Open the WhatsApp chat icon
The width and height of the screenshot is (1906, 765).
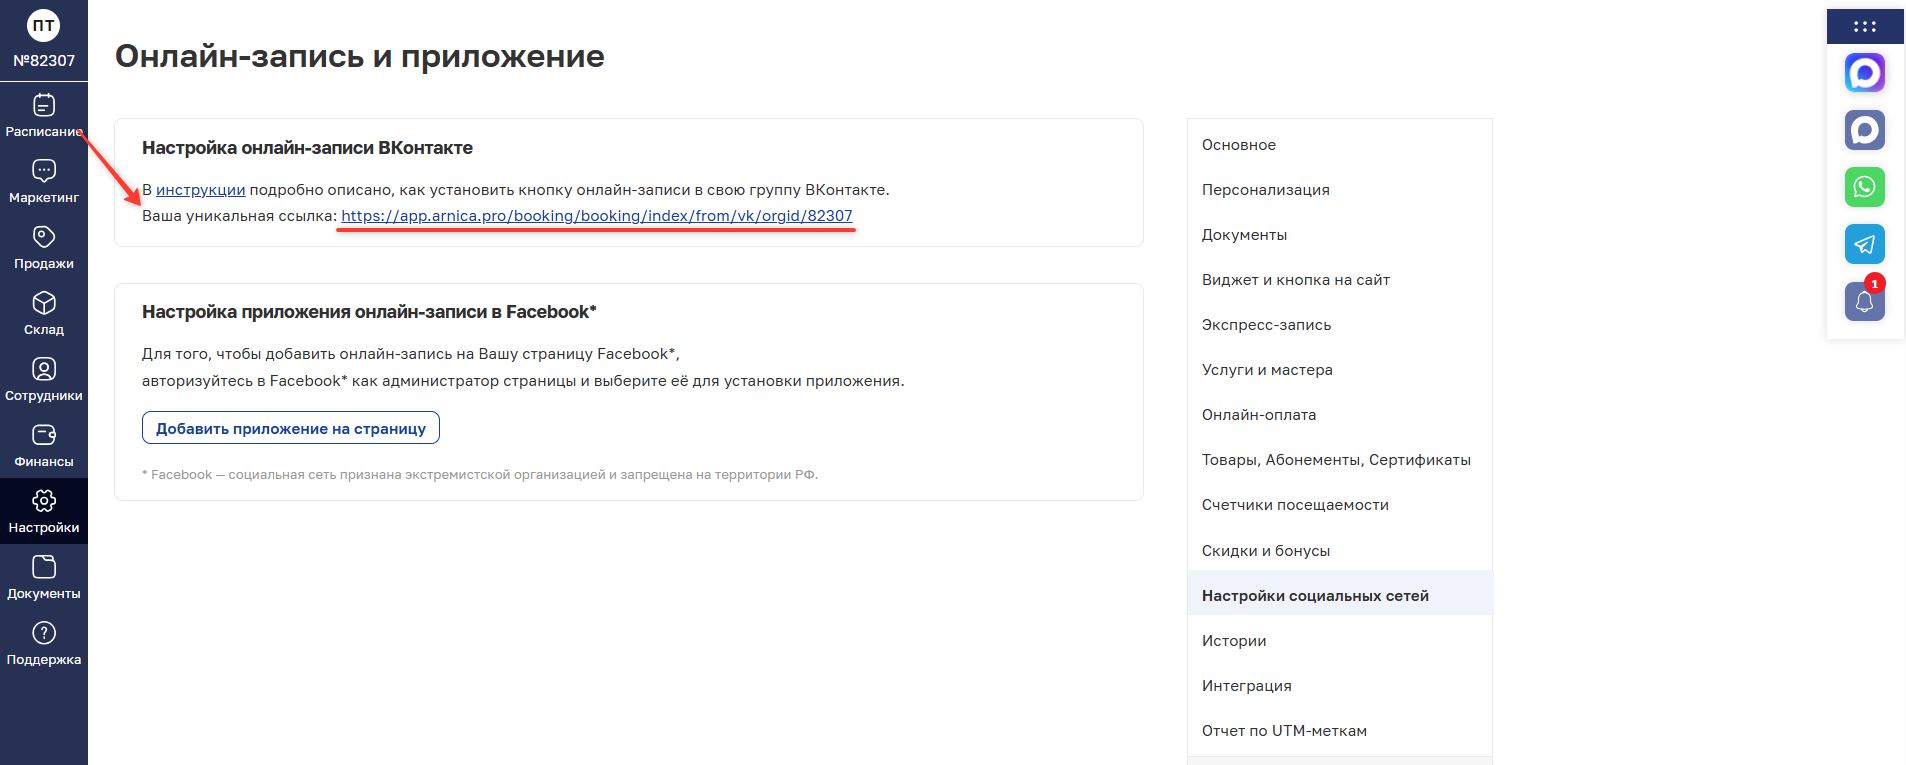pos(1864,187)
